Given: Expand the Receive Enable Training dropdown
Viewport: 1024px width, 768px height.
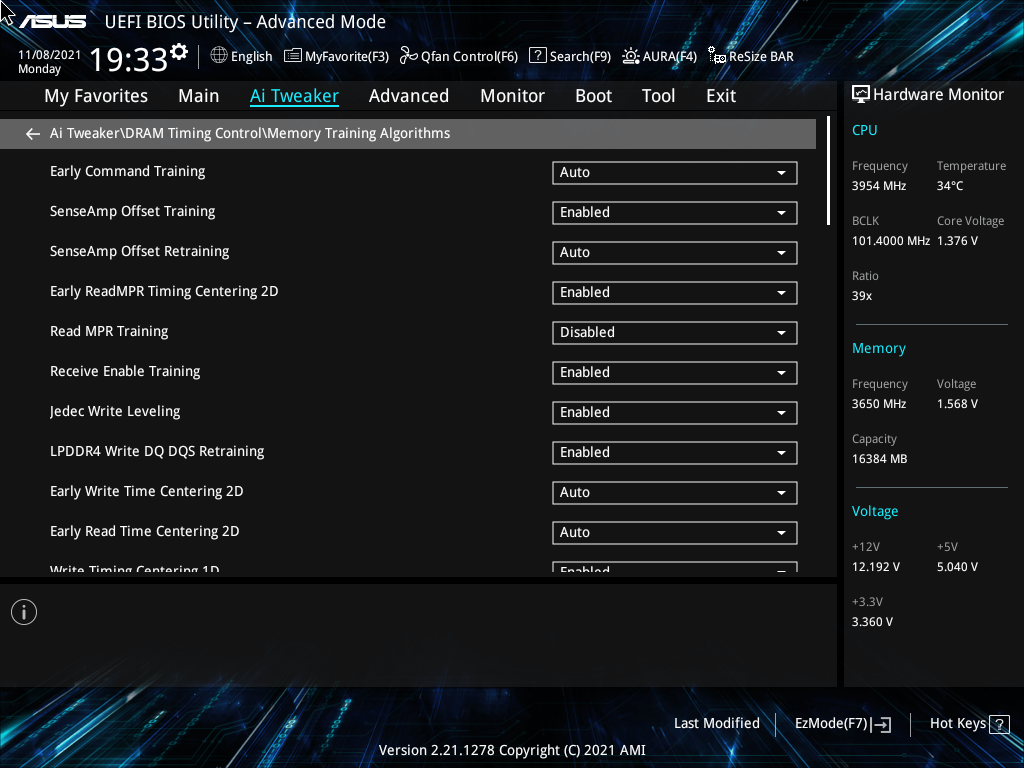Looking at the screenshot, I should [x=675, y=373].
